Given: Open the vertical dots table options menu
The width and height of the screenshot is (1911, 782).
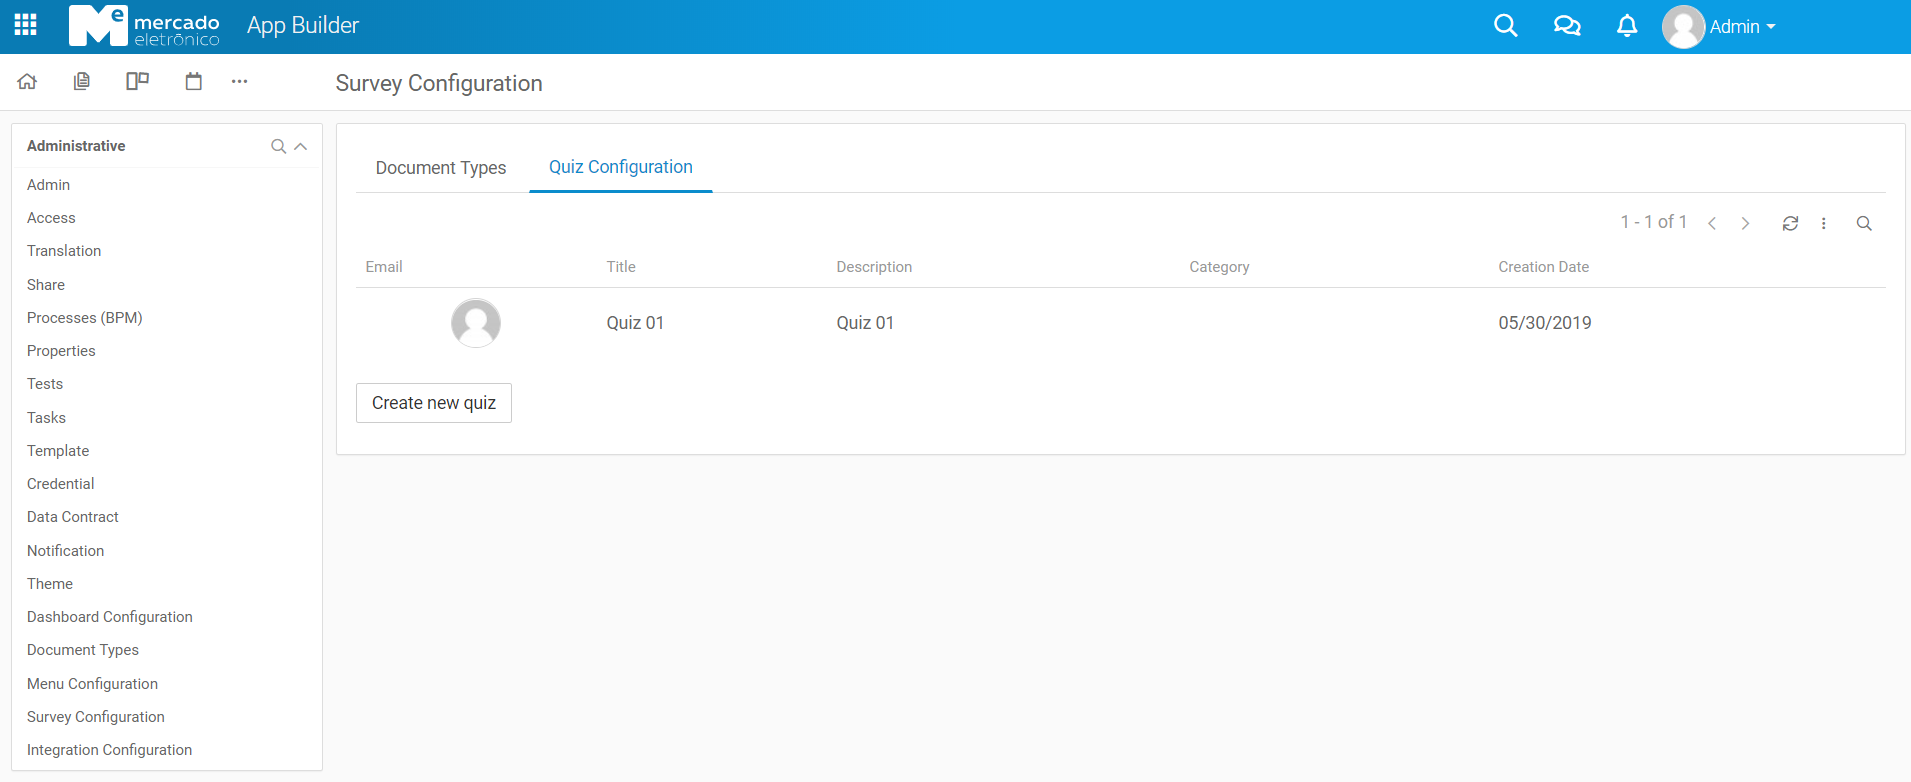Looking at the screenshot, I should [1824, 224].
